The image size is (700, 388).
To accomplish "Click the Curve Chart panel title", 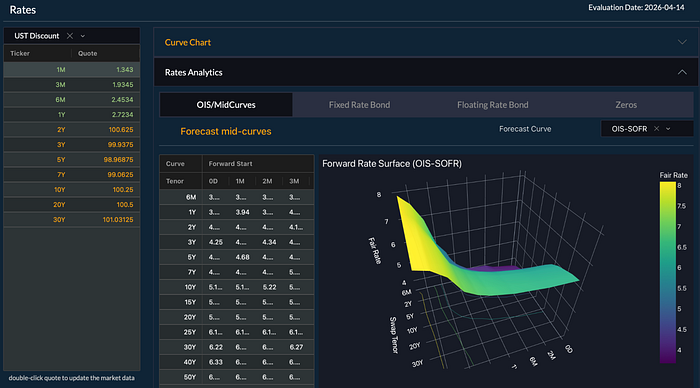I will (188, 42).
